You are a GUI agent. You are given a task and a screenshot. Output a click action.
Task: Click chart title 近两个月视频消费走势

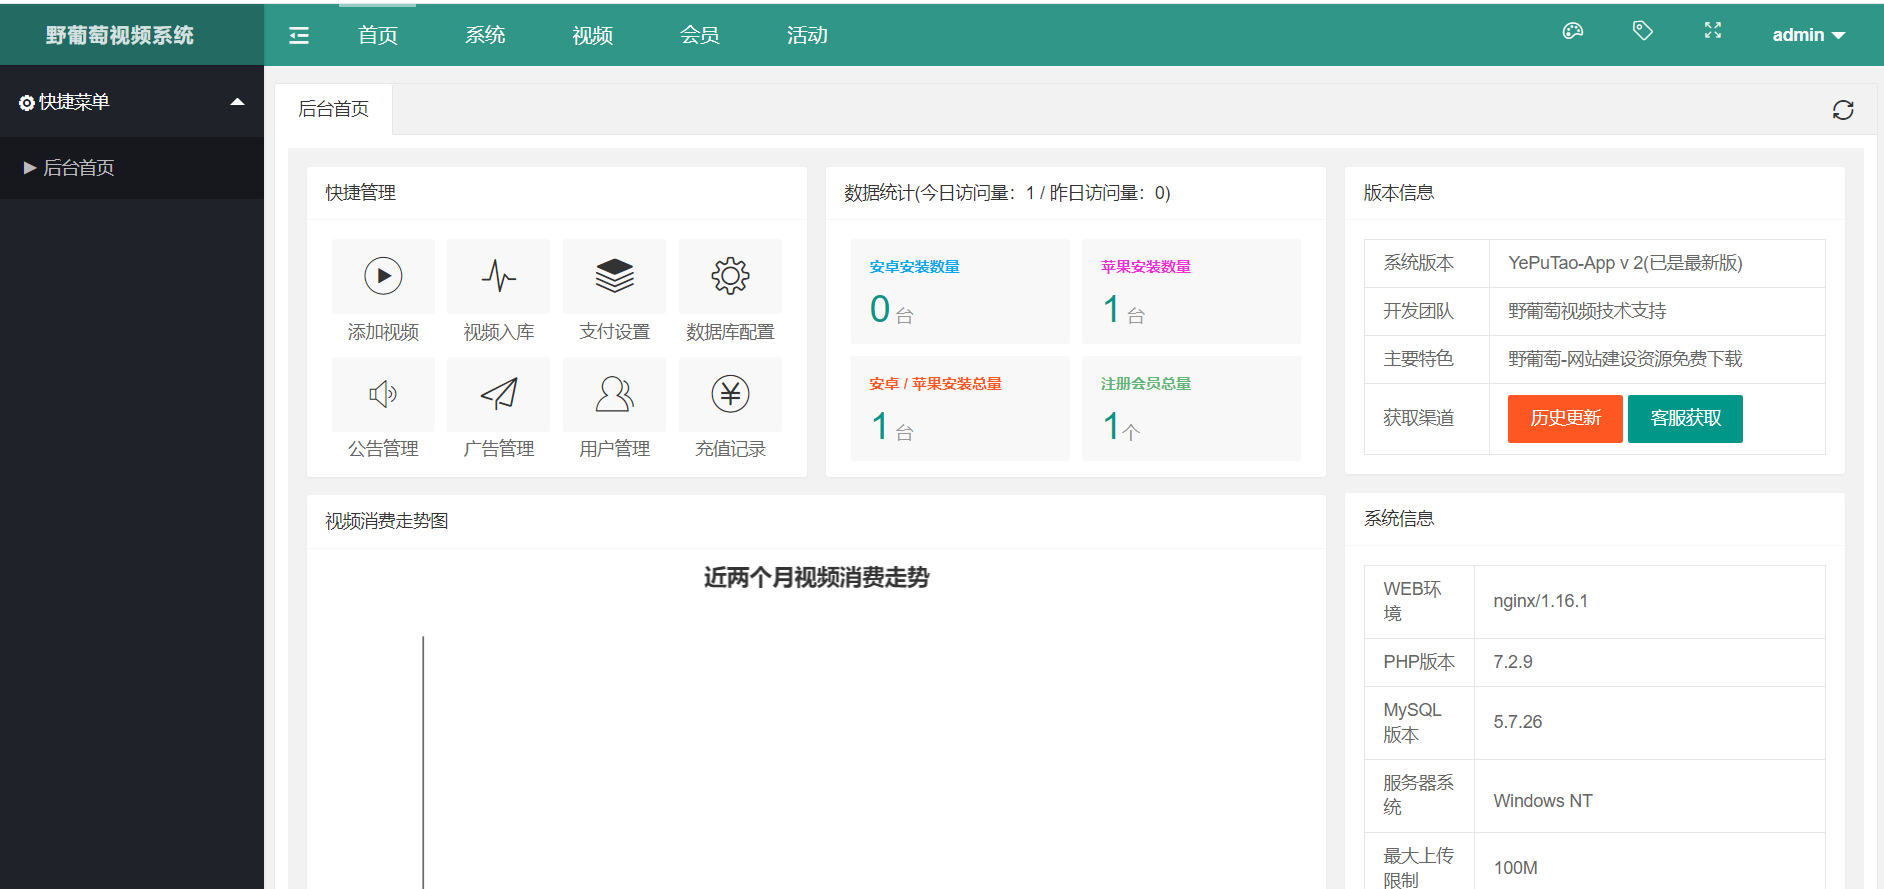pyautogui.click(x=817, y=577)
